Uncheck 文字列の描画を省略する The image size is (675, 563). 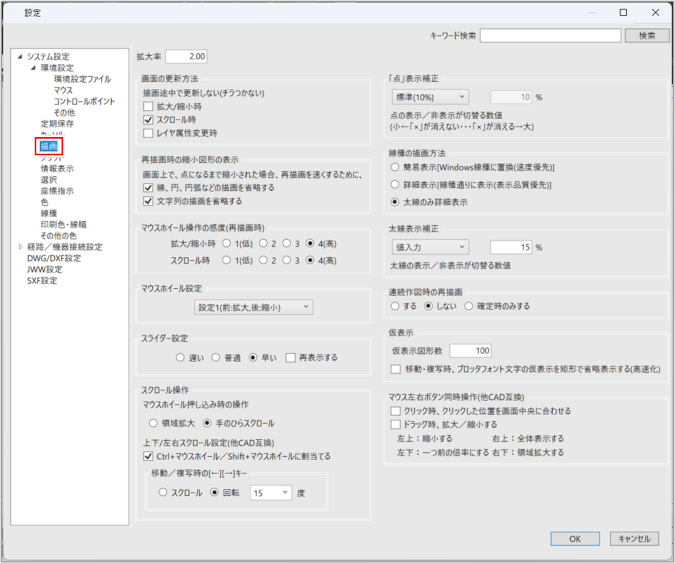(x=148, y=200)
